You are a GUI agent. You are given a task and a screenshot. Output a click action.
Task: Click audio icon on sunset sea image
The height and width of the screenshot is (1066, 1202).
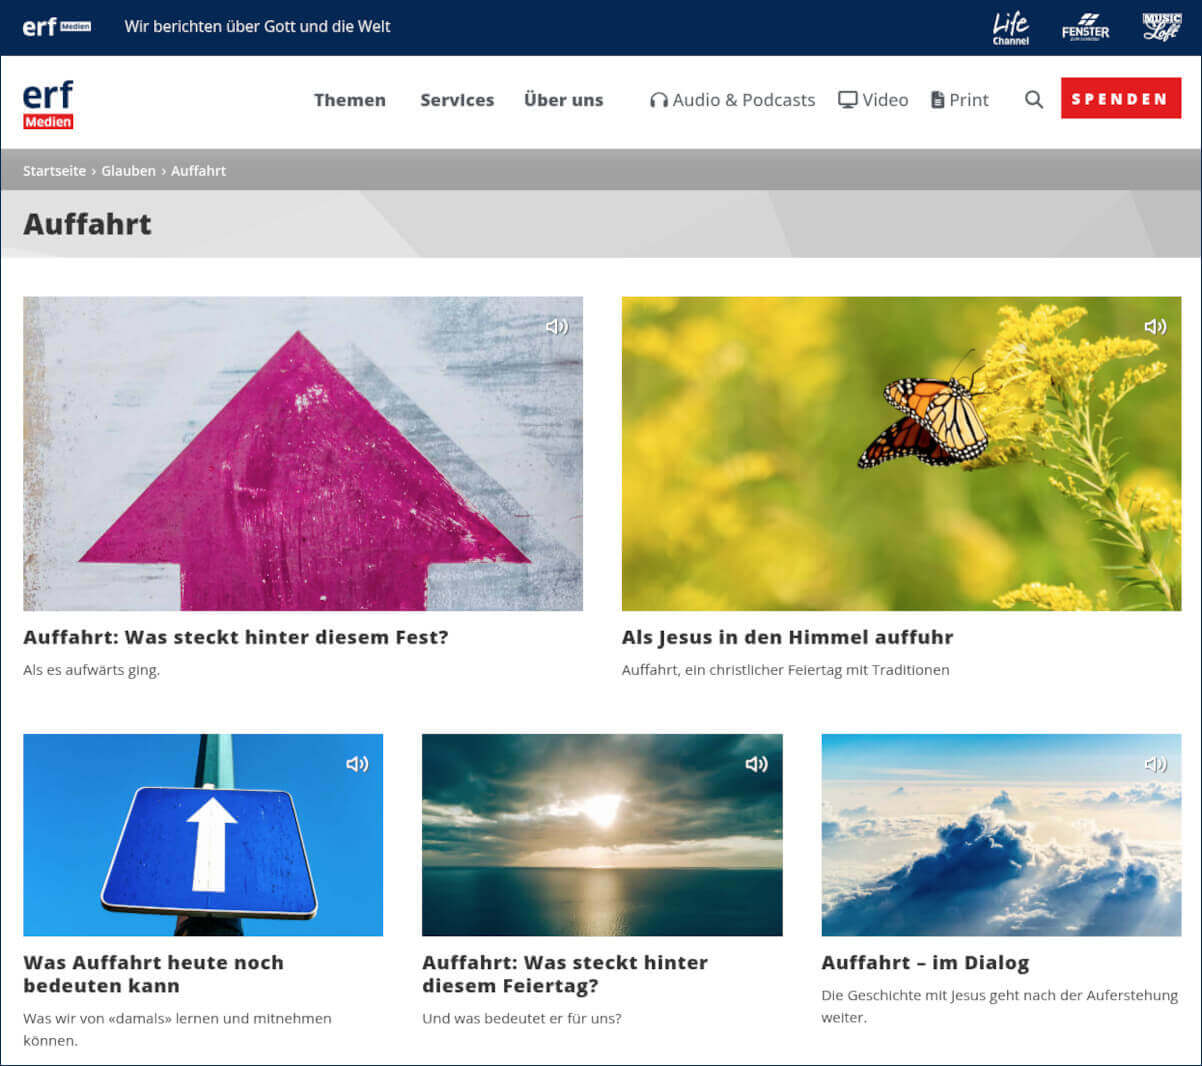click(x=756, y=764)
